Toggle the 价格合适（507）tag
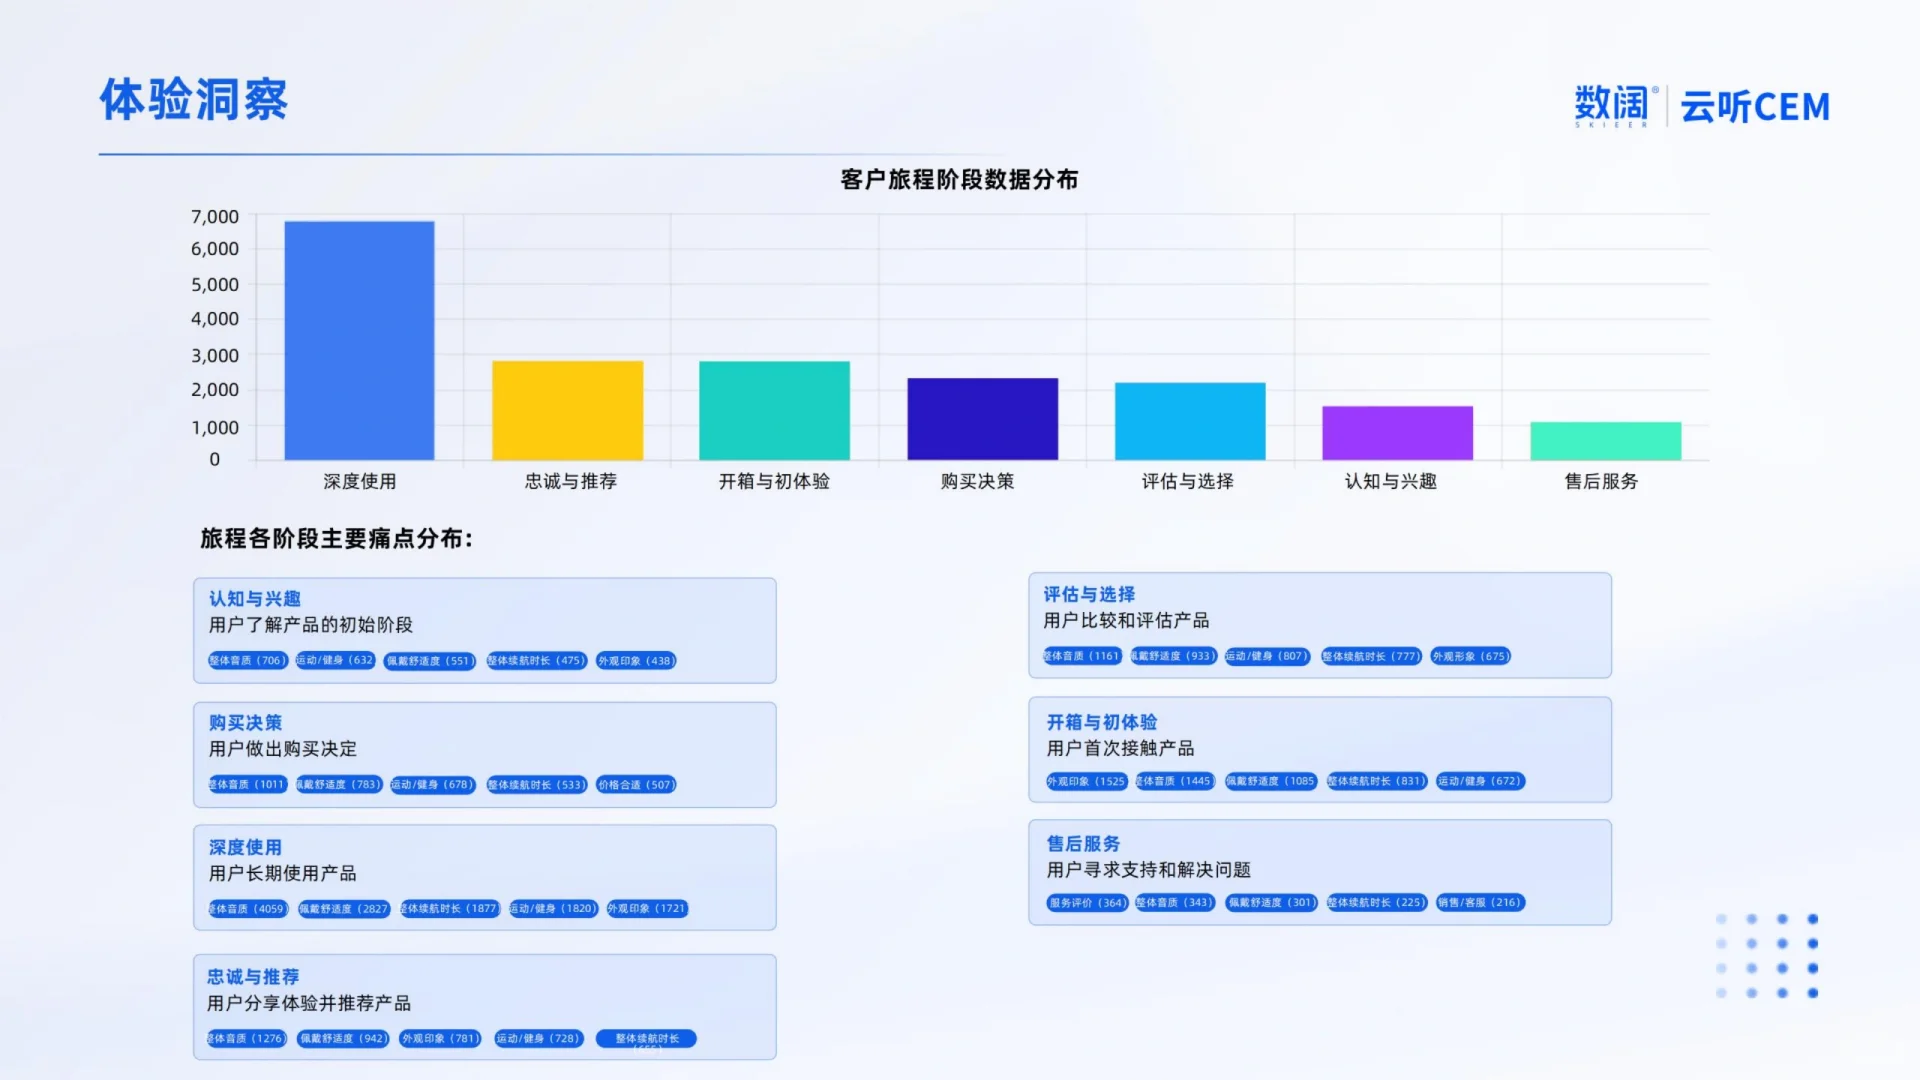 pos(637,784)
